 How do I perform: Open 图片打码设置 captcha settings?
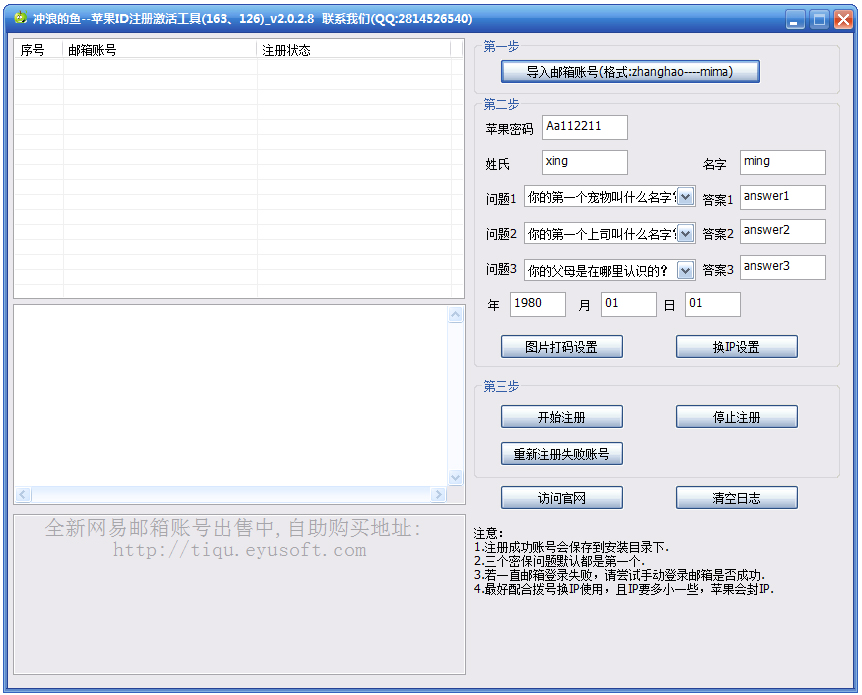pos(562,347)
